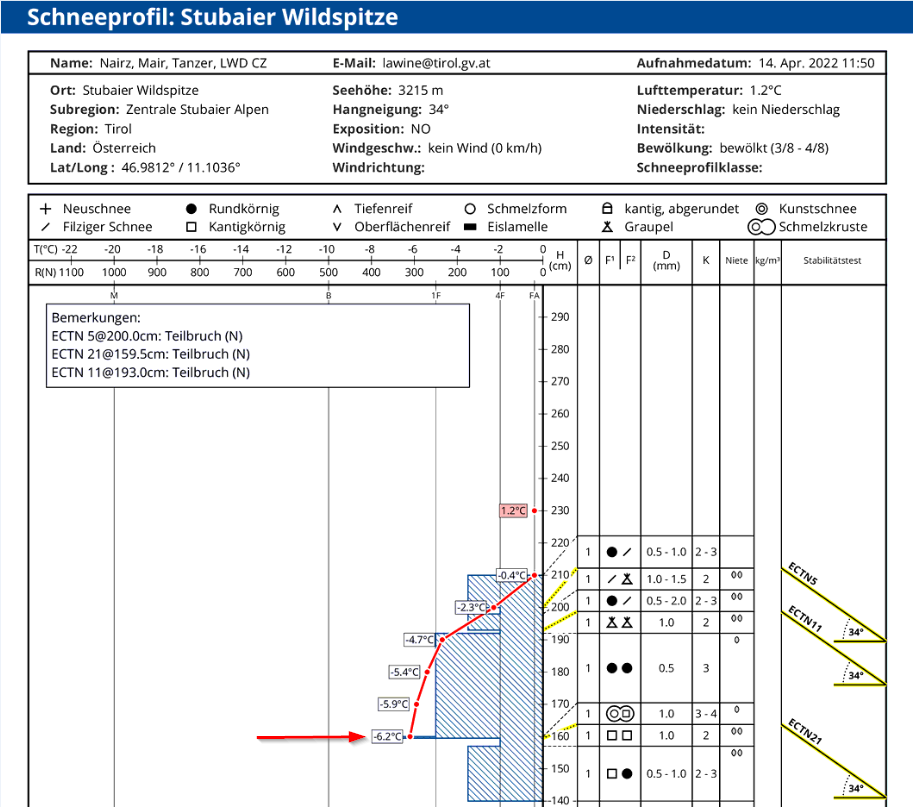Select remark 'ECTN 5@200.0cm: Teilbruch (N)'
The width and height of the screenshot is (913, 807).
click(147, 336)
